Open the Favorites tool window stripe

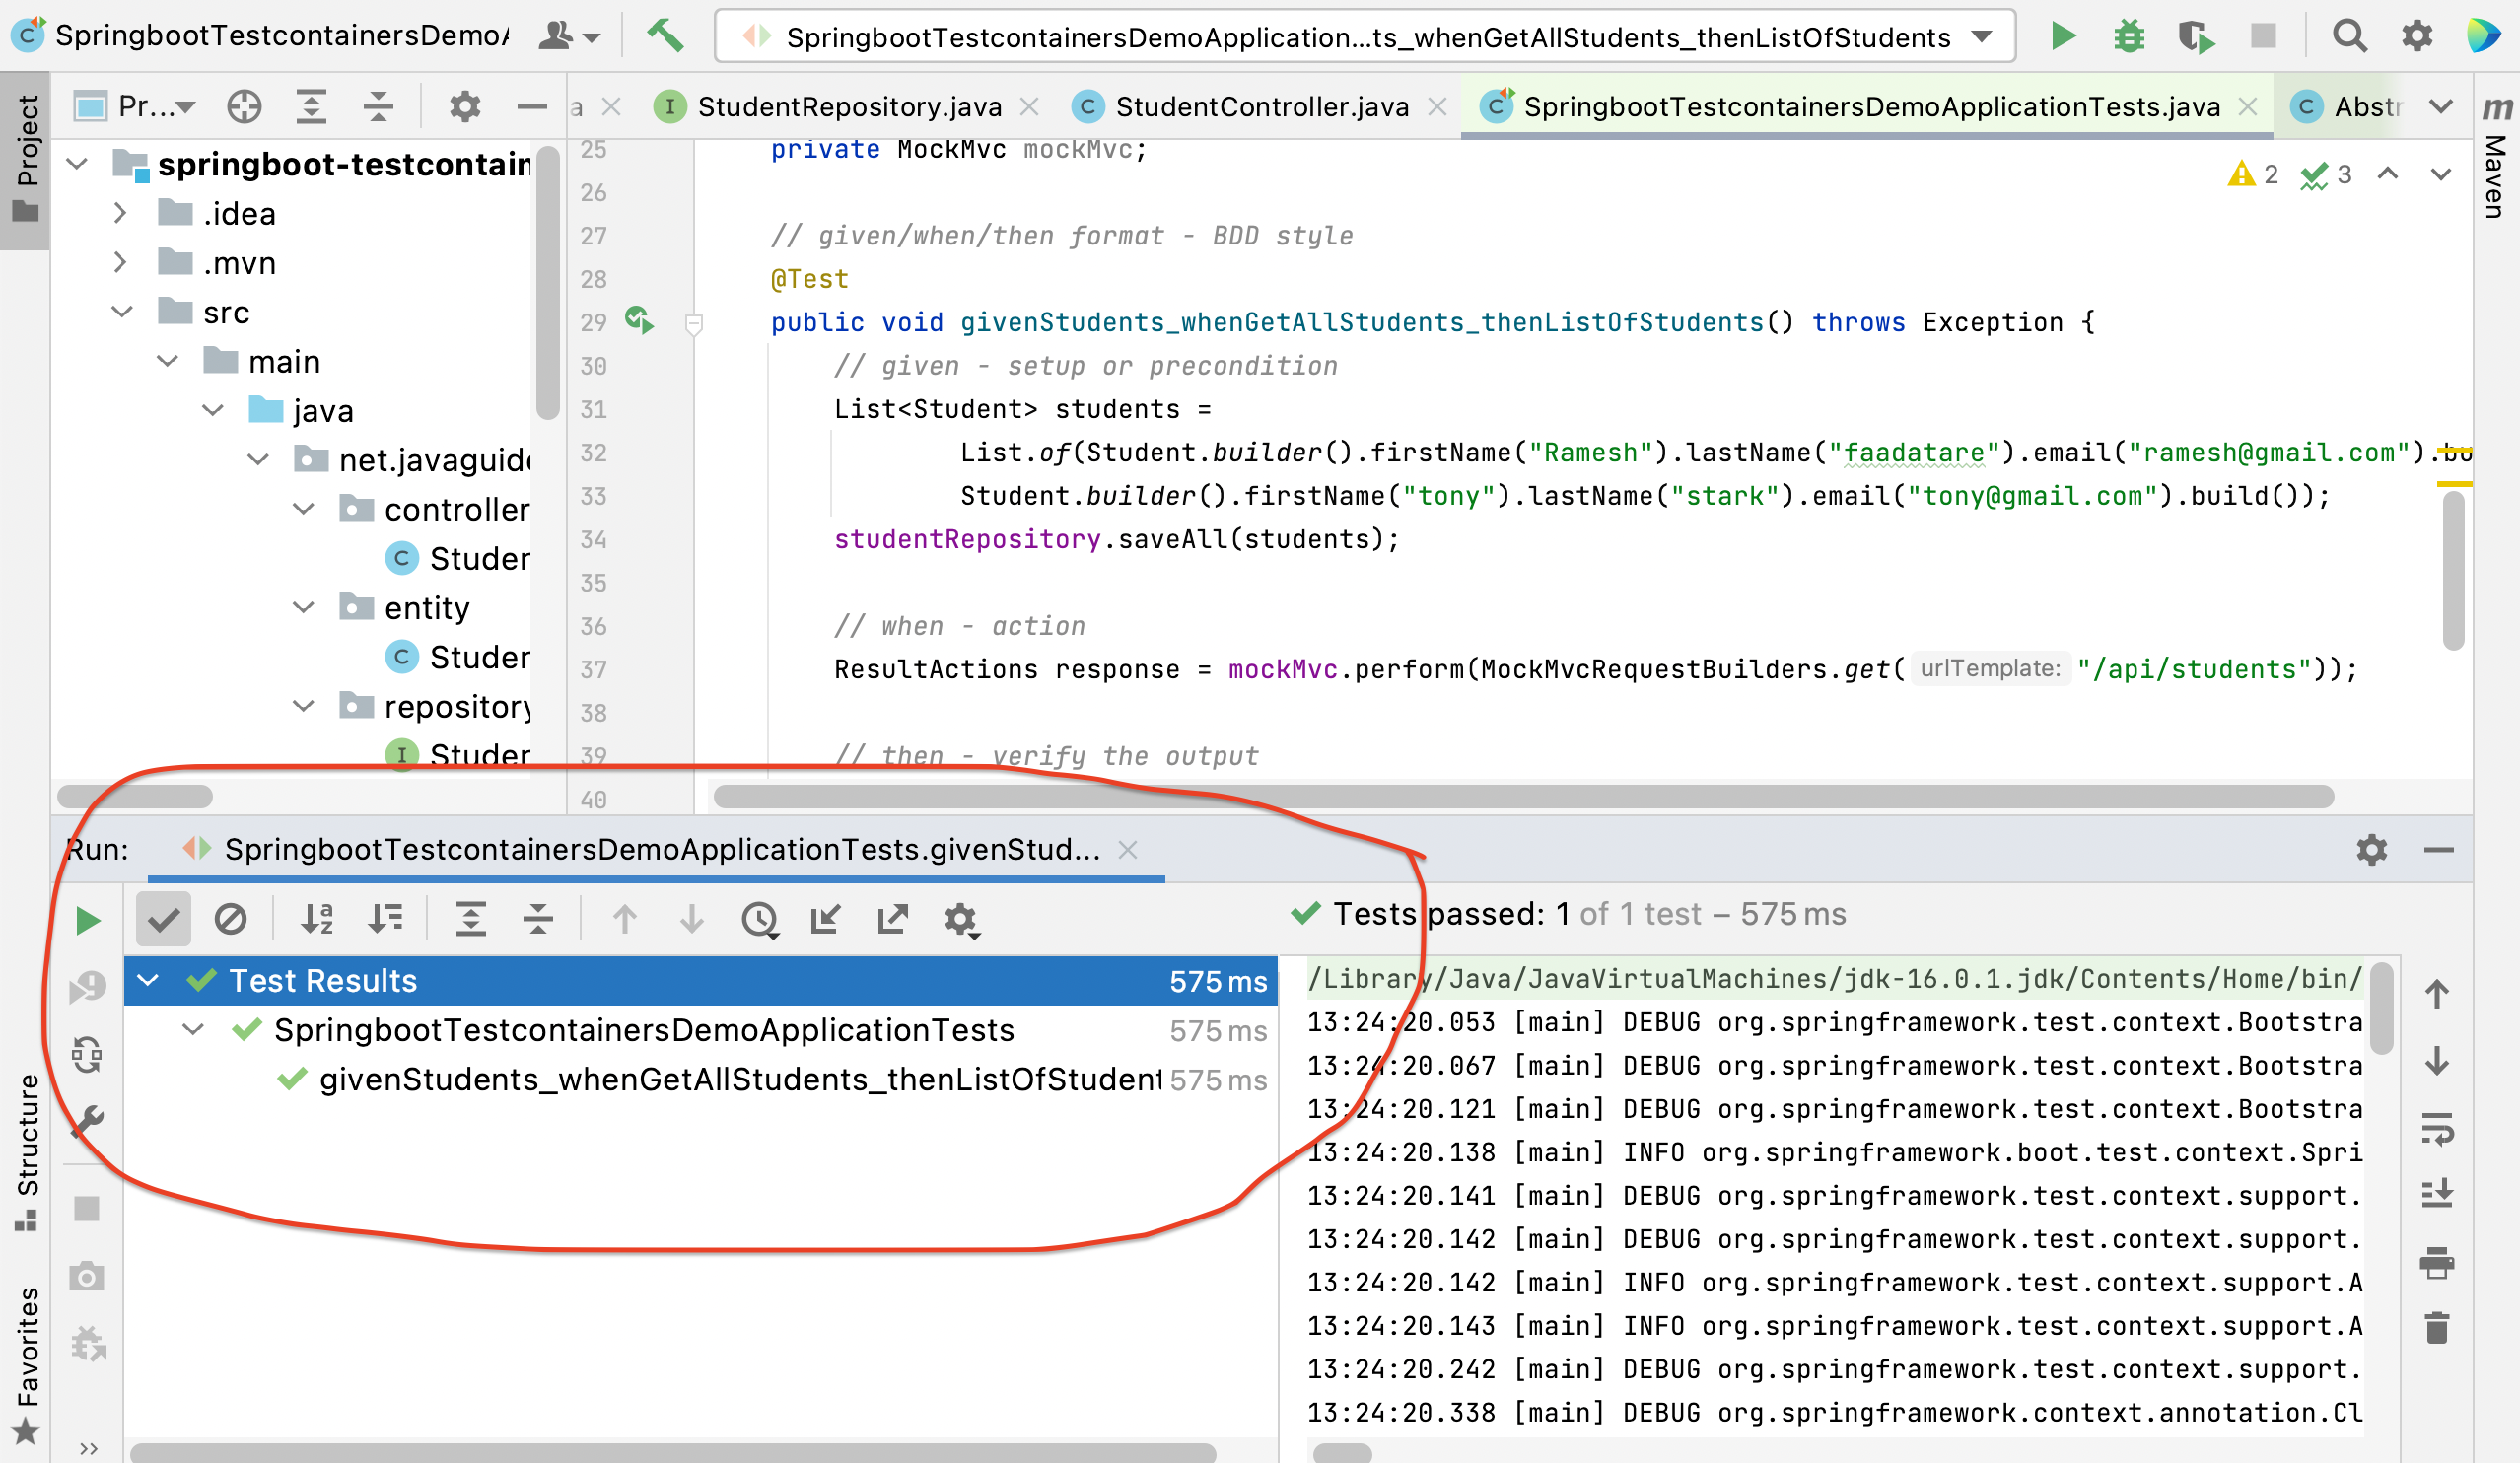(26, 1366)
